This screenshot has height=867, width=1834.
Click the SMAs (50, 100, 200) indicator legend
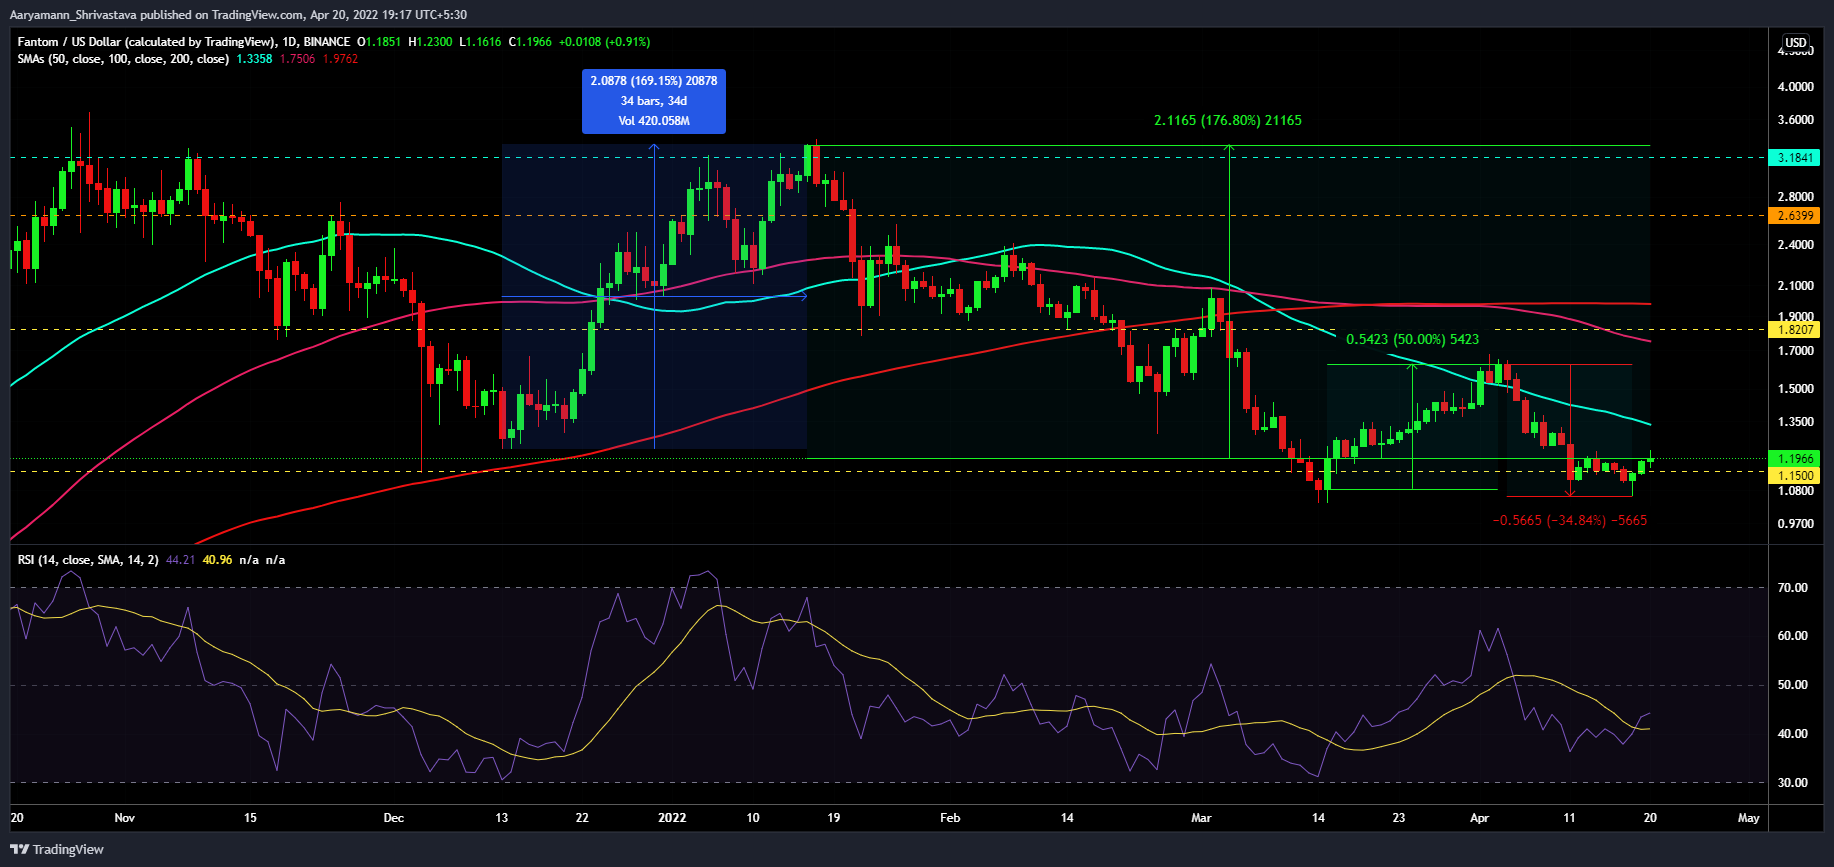(x=123, y=59)
